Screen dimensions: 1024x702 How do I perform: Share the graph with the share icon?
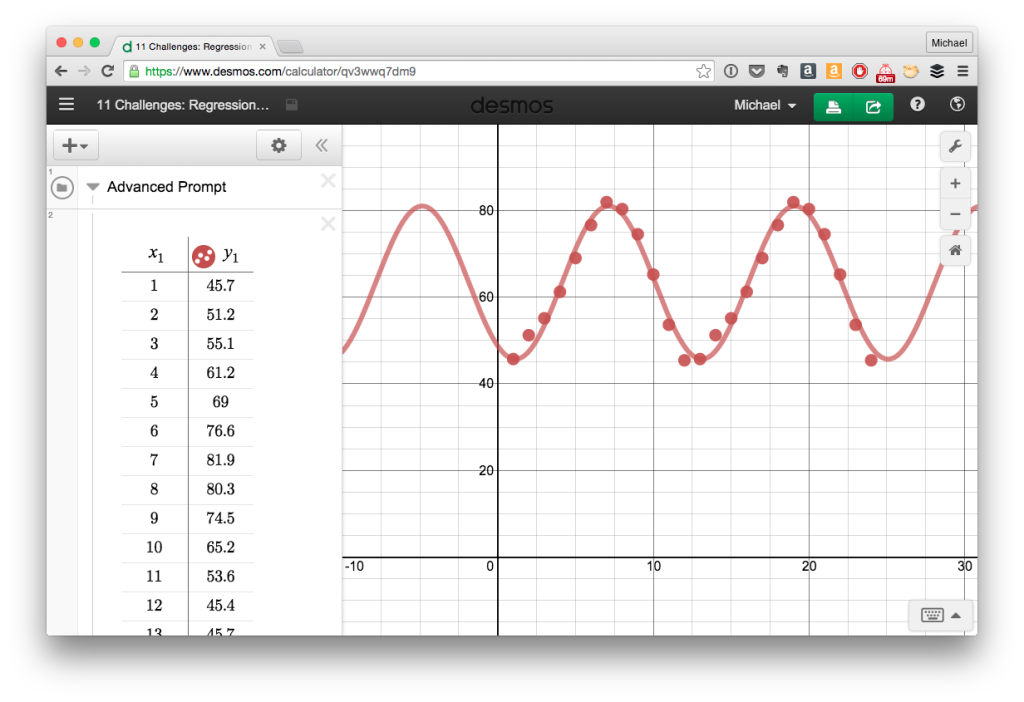(x=872, y=106)
